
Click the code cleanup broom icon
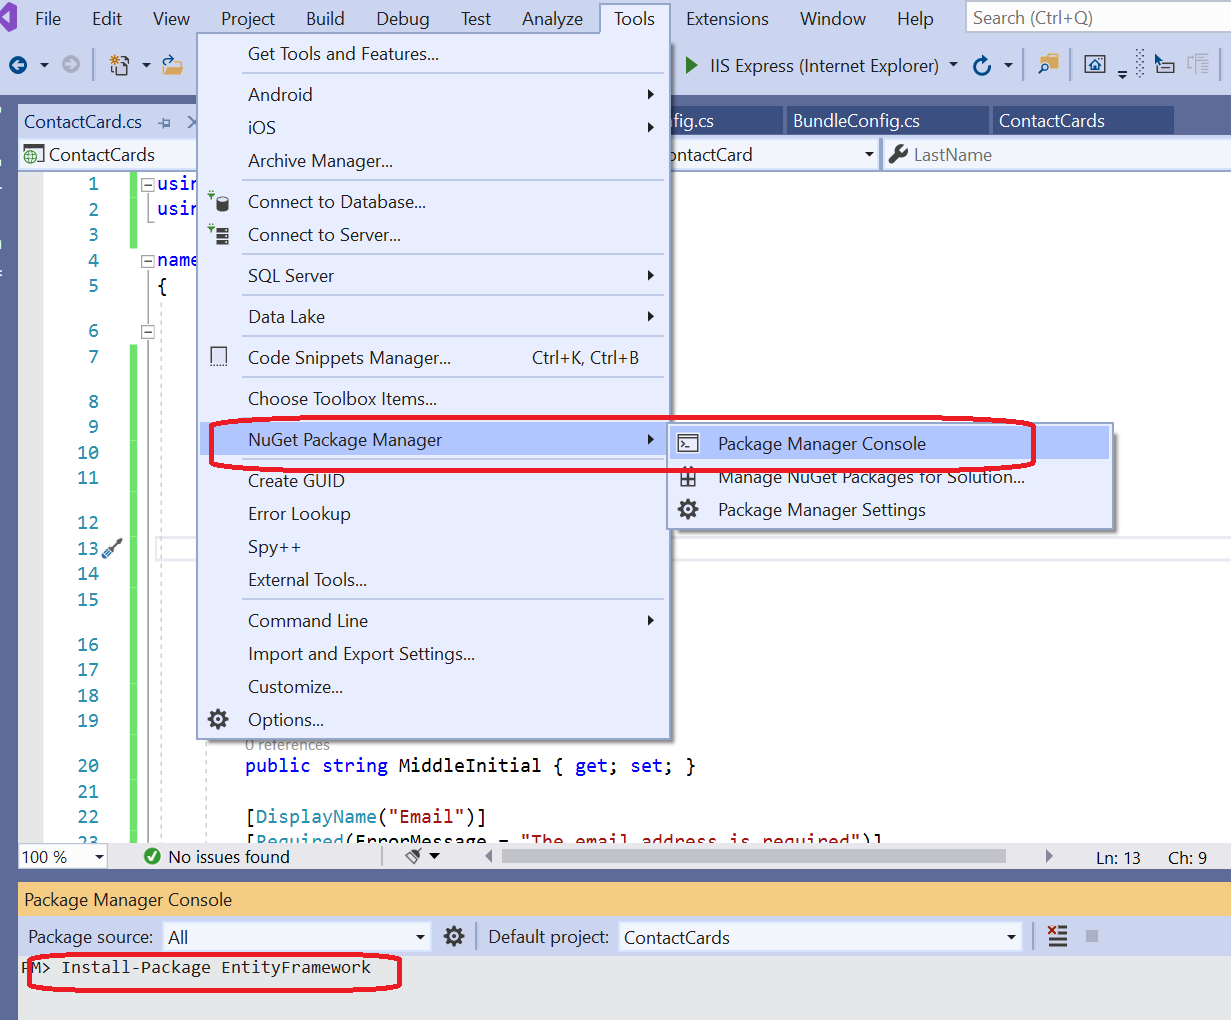click(x=413, y=856)
